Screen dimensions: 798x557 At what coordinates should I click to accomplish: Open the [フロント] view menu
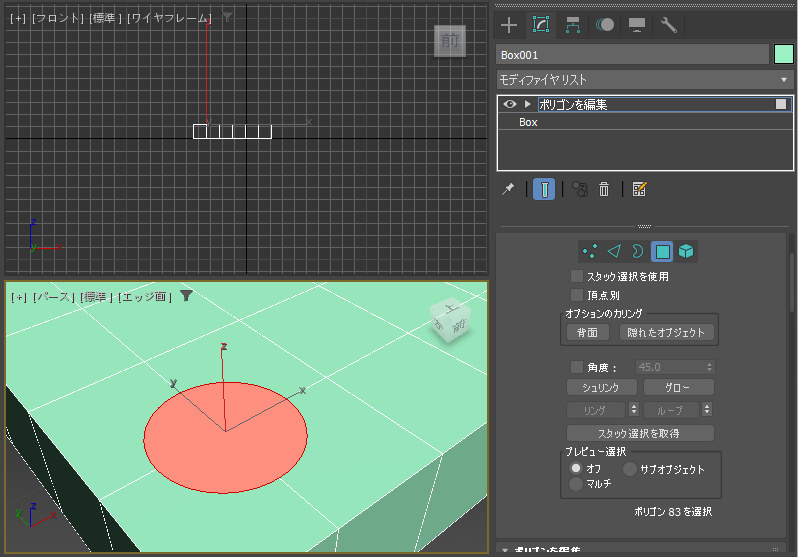point(58,18)
